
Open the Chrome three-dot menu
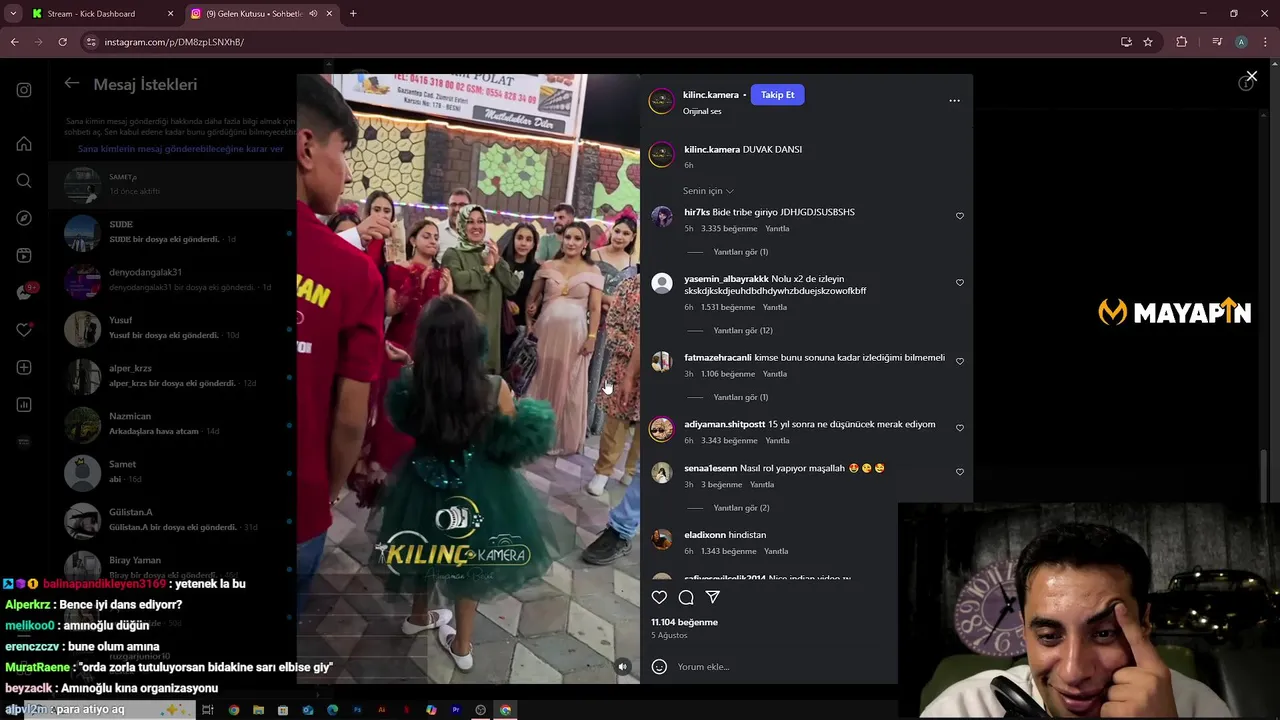tap(1265, 42)
